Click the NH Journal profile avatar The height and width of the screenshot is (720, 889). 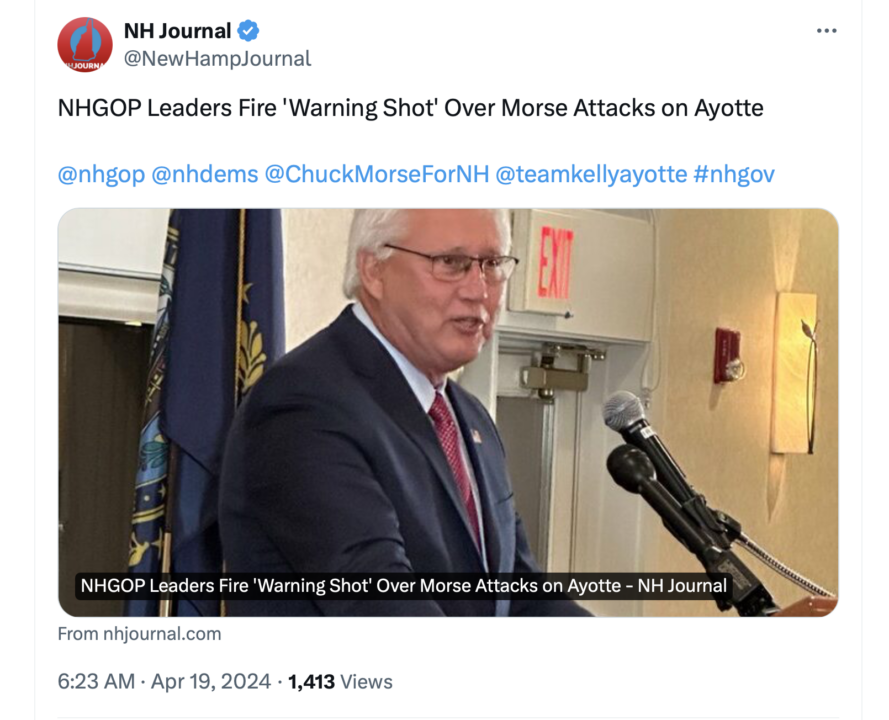(x=85, y=45)
